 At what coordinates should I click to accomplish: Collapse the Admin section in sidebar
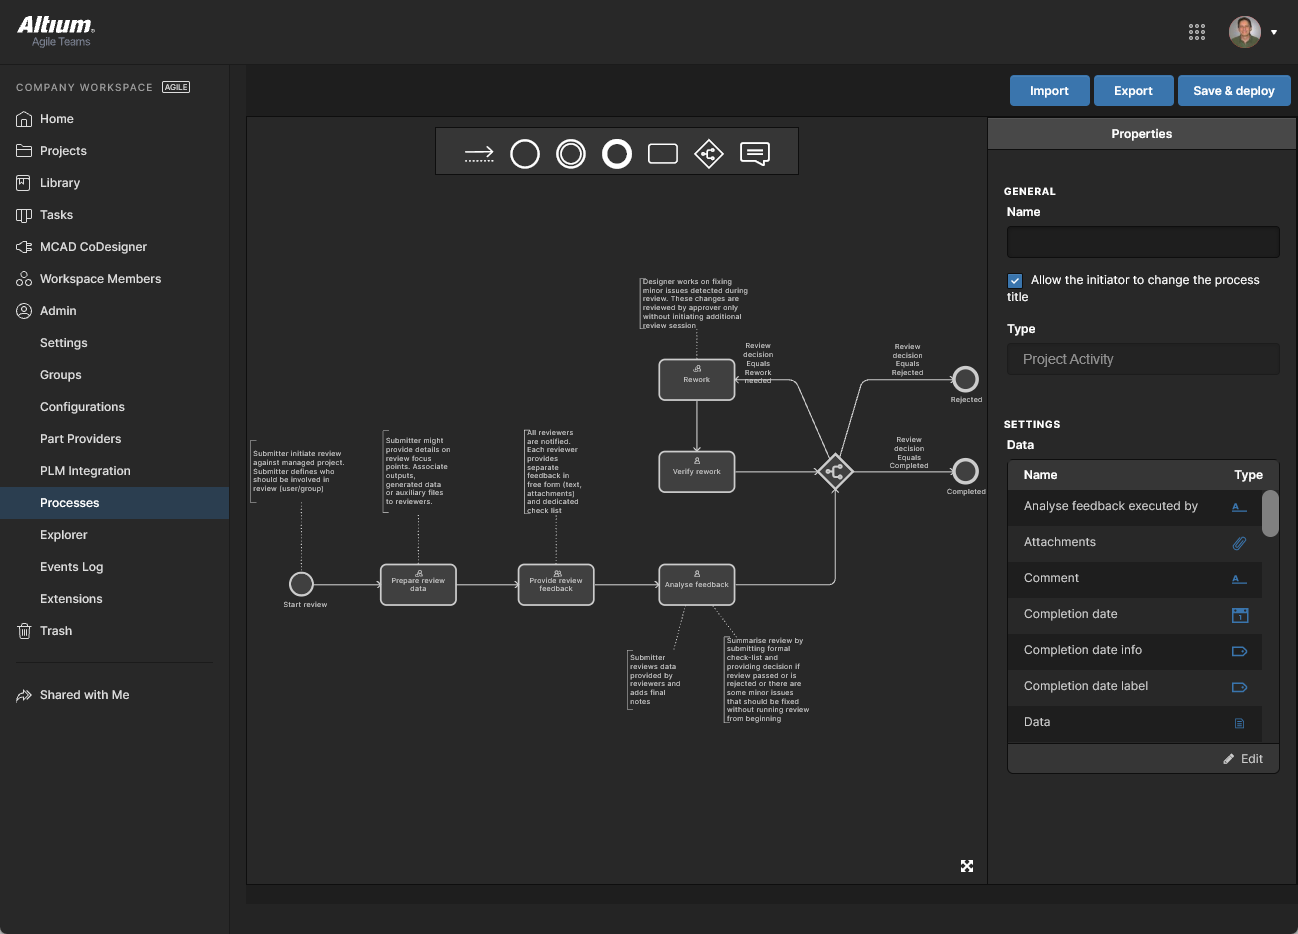[58, 311]
